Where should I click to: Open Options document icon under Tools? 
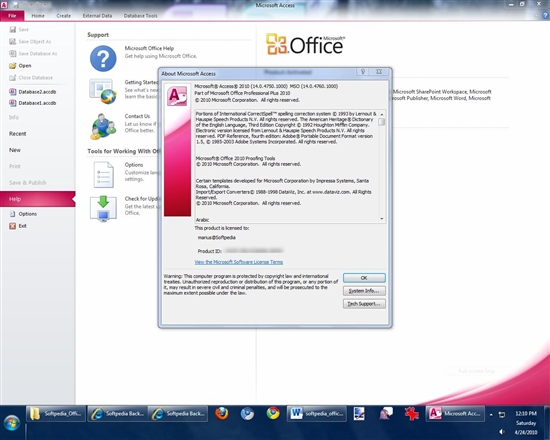pyautogui.click(x=103, y=174)
